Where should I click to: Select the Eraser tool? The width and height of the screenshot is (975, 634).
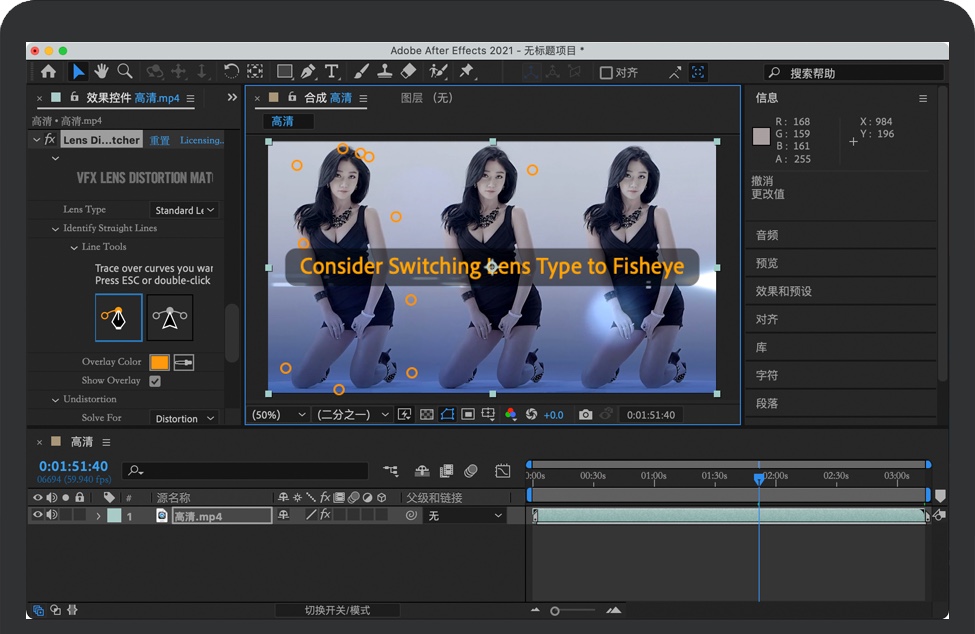(408, 71)
